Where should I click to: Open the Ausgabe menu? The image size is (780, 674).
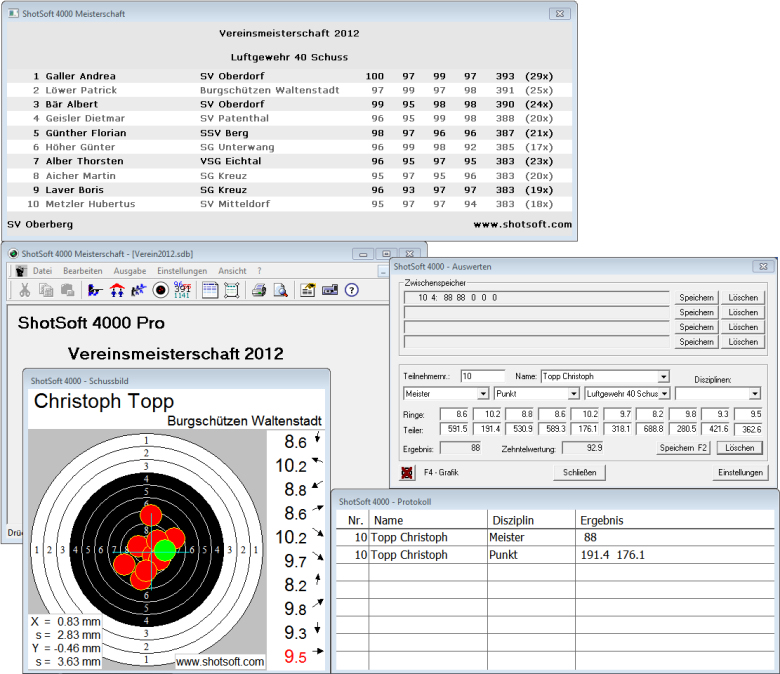pos(130,271)
